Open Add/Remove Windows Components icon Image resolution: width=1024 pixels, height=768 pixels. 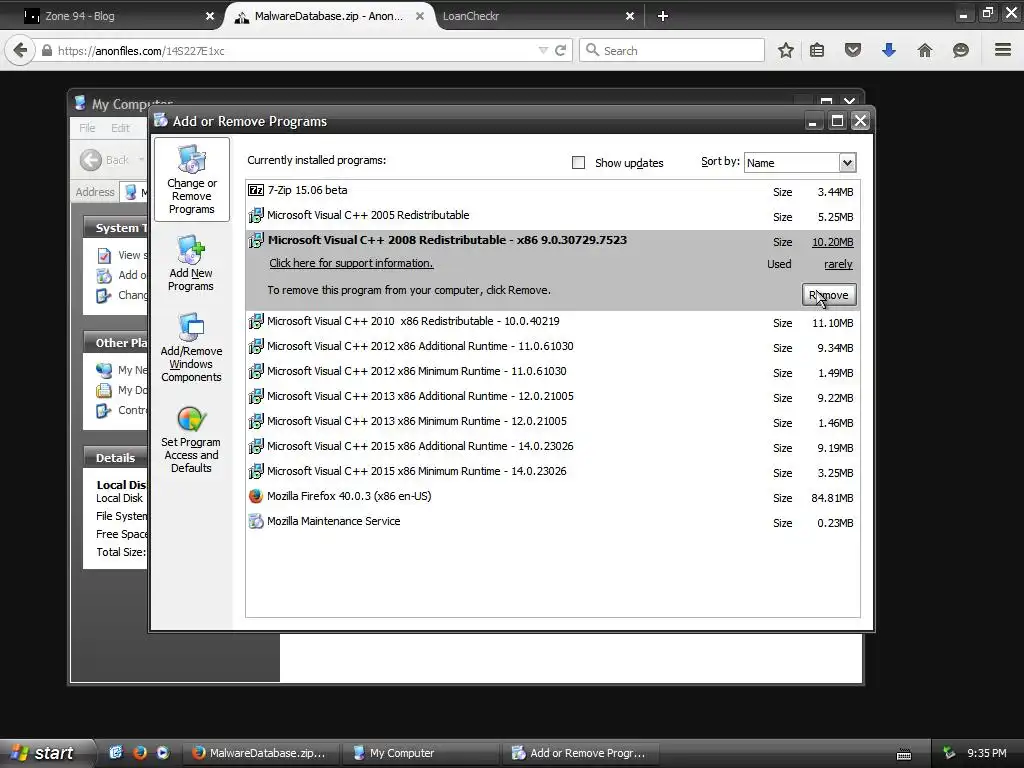(x=191, y=347)
